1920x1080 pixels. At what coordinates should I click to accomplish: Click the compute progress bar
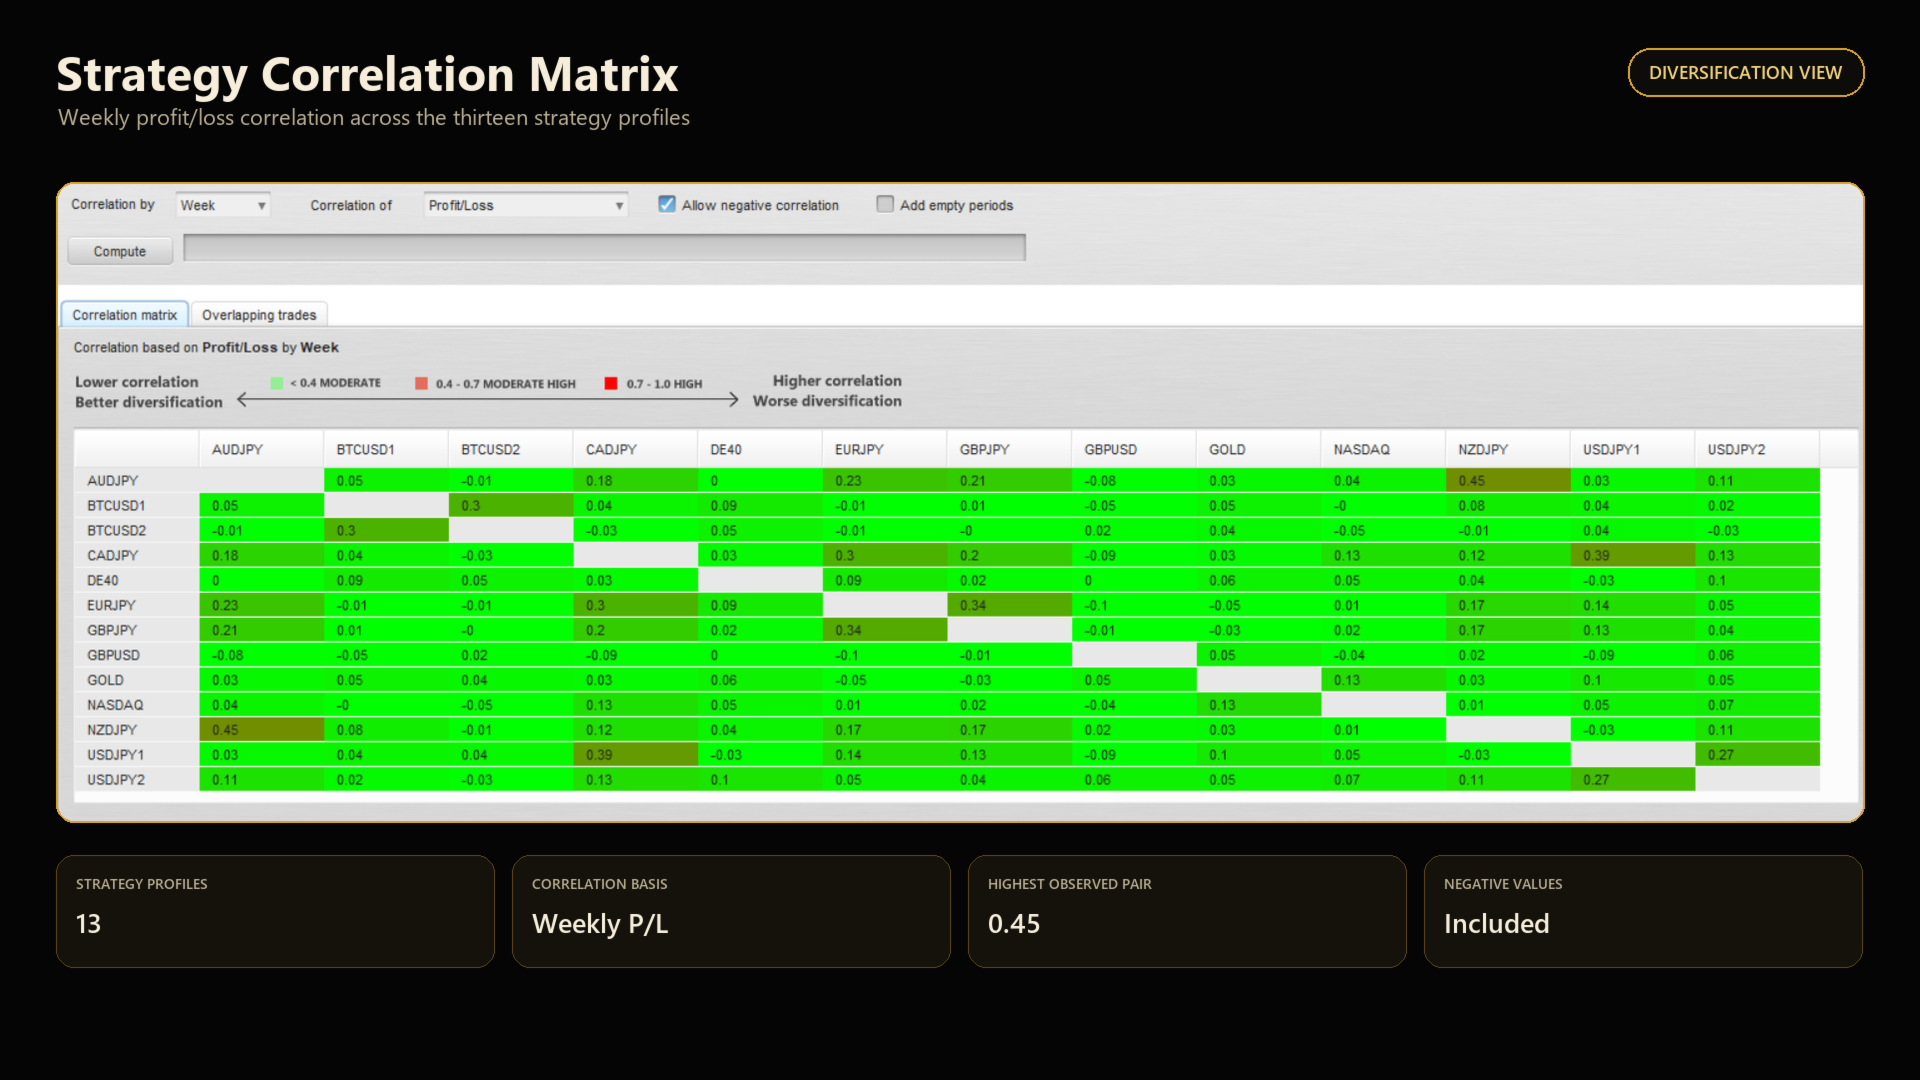(x=605, y=248)
